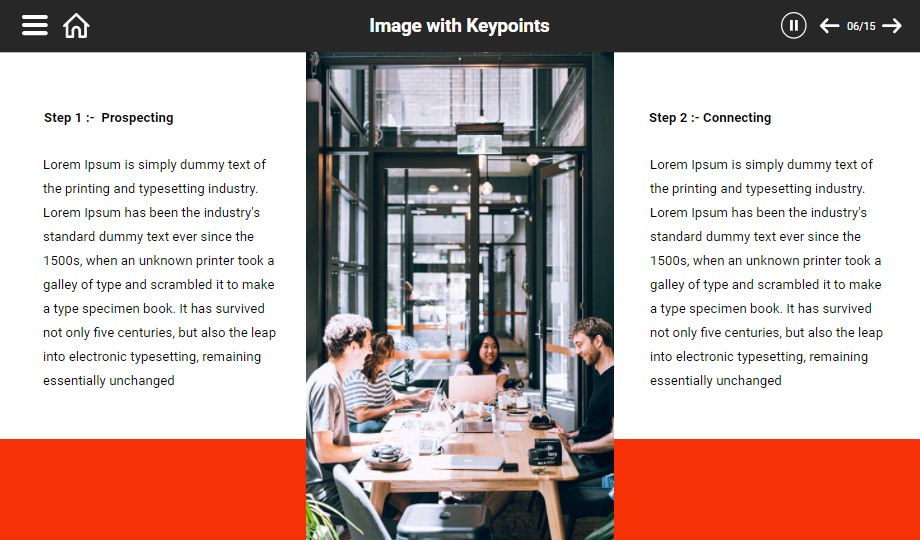This screenshot has width=920, height=540.
Task: Click the pink laptop in the photo
Action: (x=472, y=389)
